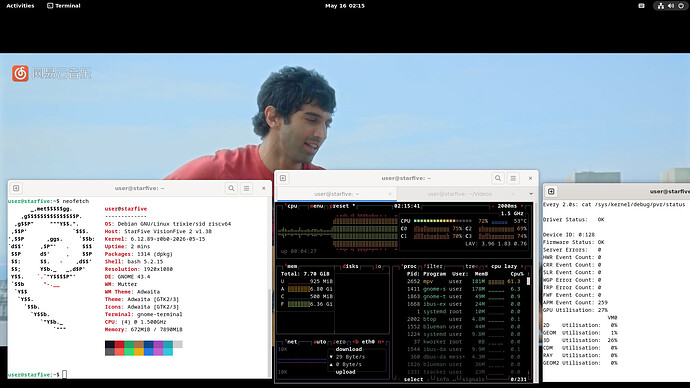Click the GPU Utilisation: 27% line
The height and width of the screenshot is (388, 690).
tap(575, 310)
